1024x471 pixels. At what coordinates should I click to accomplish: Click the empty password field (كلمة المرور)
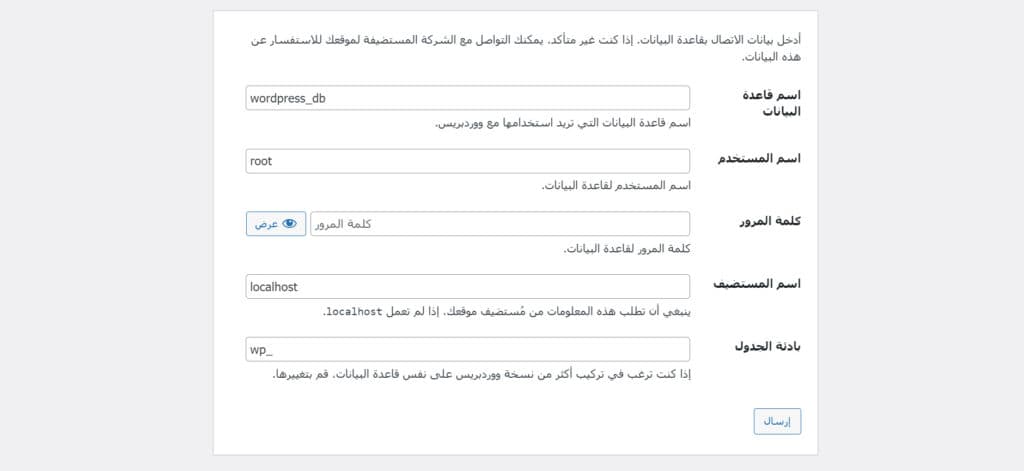(x=500, y=223)
